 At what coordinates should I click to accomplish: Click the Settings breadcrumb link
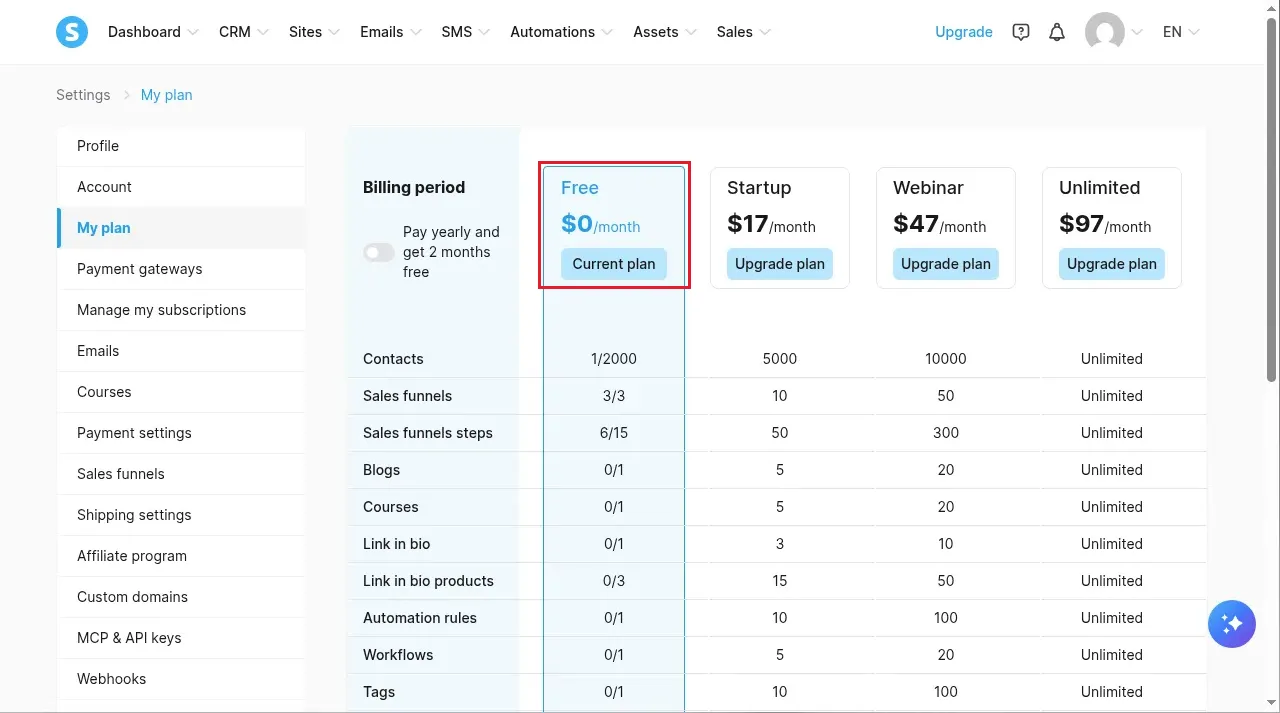click(83, 95)
